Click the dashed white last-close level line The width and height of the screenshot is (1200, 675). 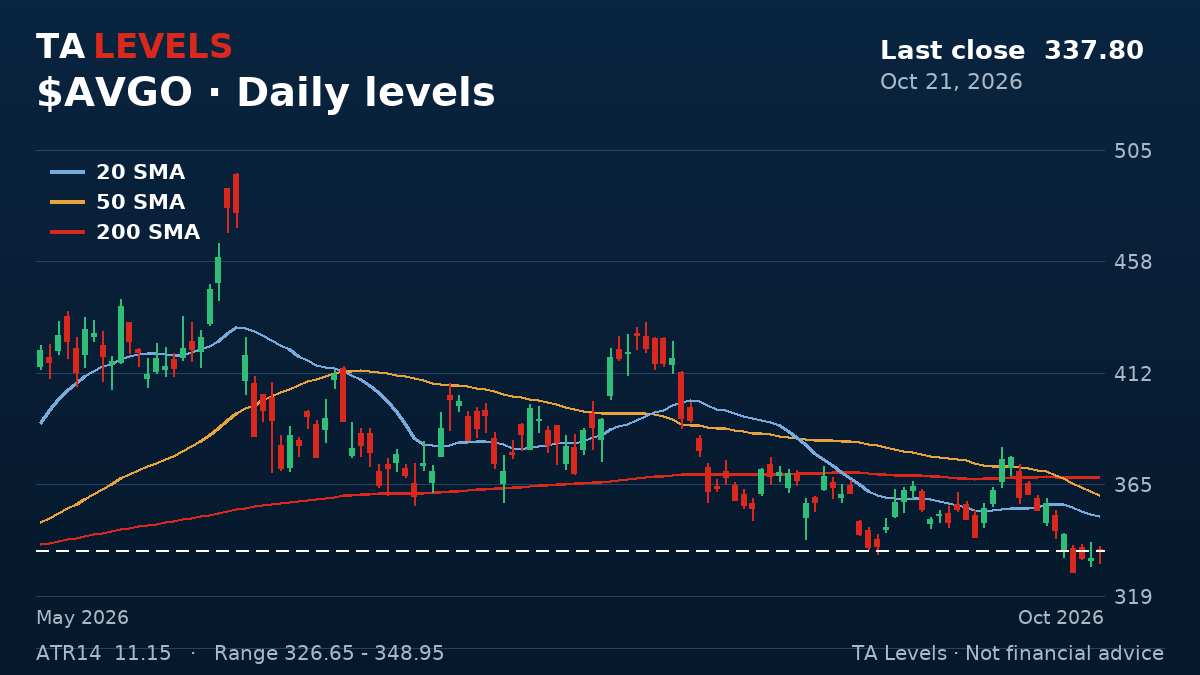coord(570,551)
